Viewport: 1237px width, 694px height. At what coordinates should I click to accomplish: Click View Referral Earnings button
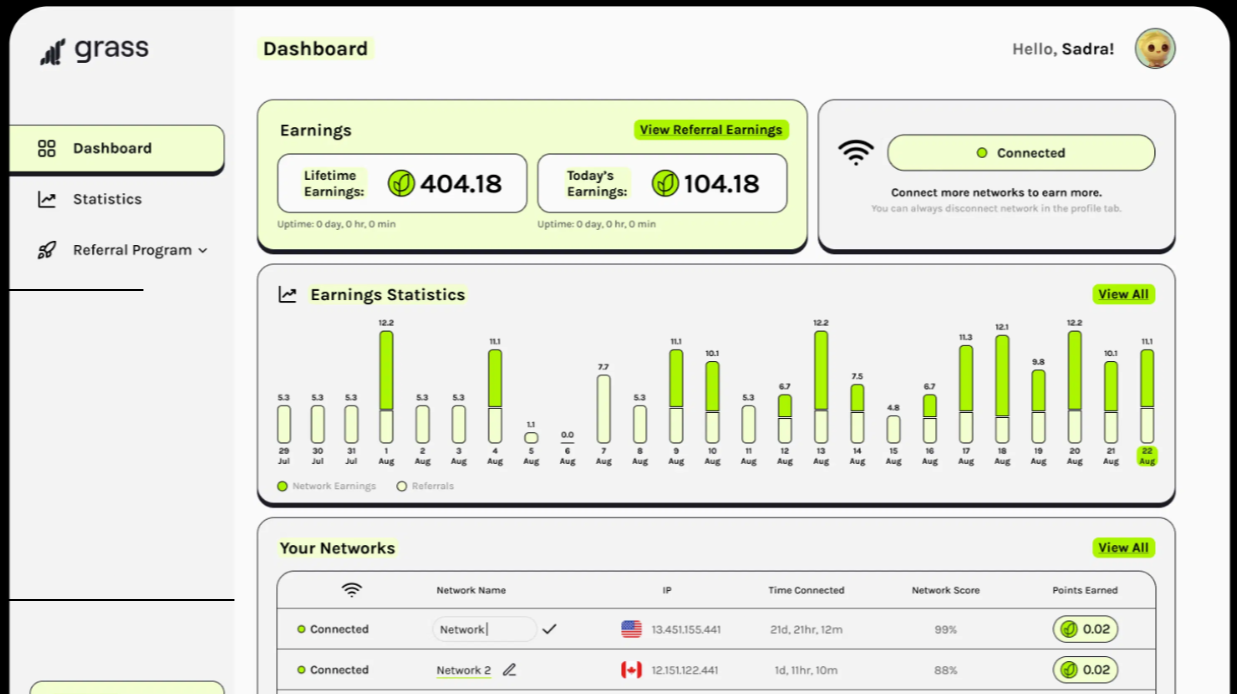click(x=711, y=130)
